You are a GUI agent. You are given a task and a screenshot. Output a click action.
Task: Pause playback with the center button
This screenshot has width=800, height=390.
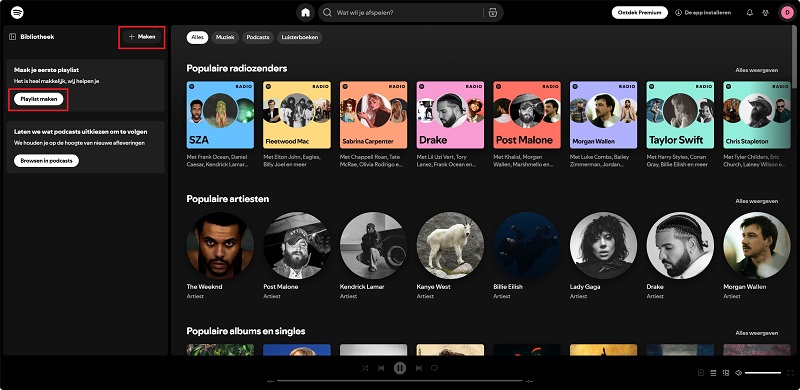[x=400, y=368]
